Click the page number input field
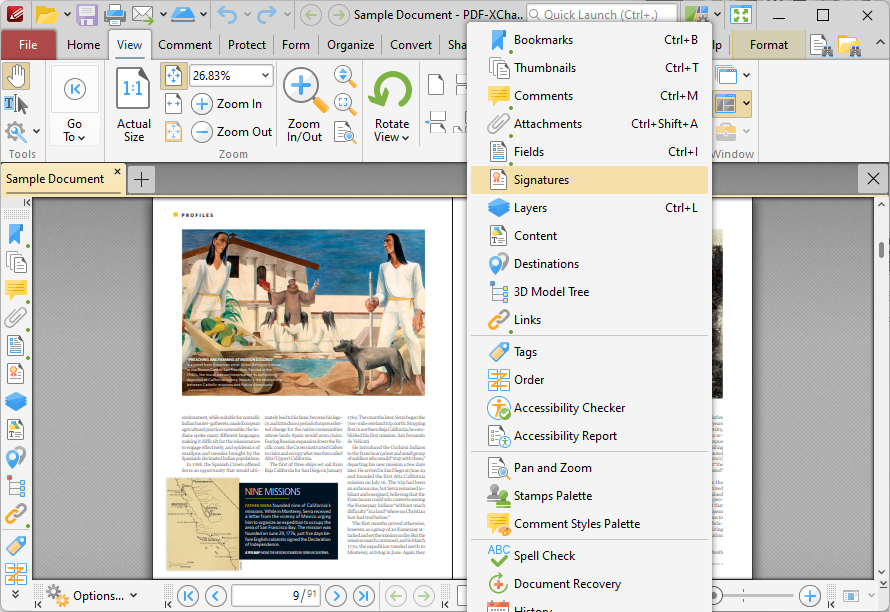 tap(276, 596)
